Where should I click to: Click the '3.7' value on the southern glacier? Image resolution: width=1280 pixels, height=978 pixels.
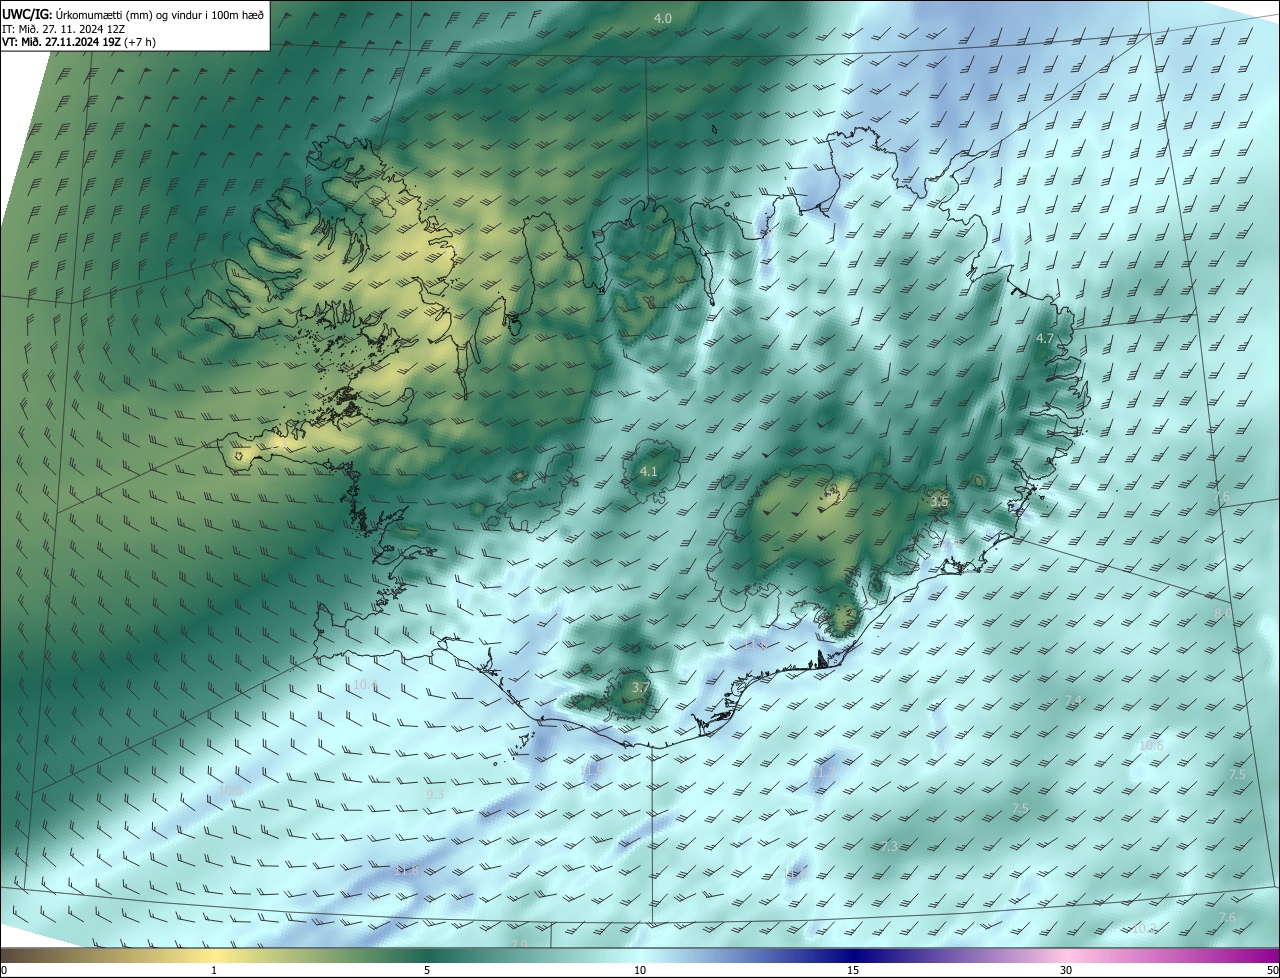tap(641, 687)
